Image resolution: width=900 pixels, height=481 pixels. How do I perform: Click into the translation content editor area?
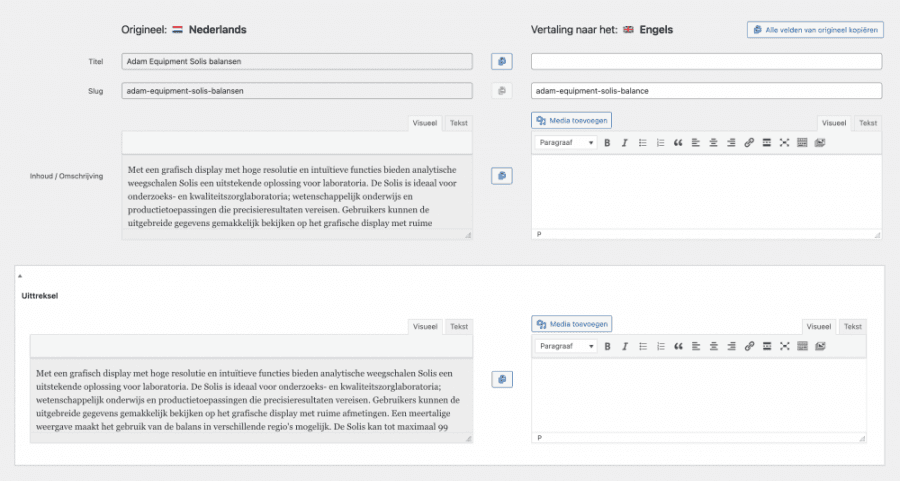coord(707,192)
